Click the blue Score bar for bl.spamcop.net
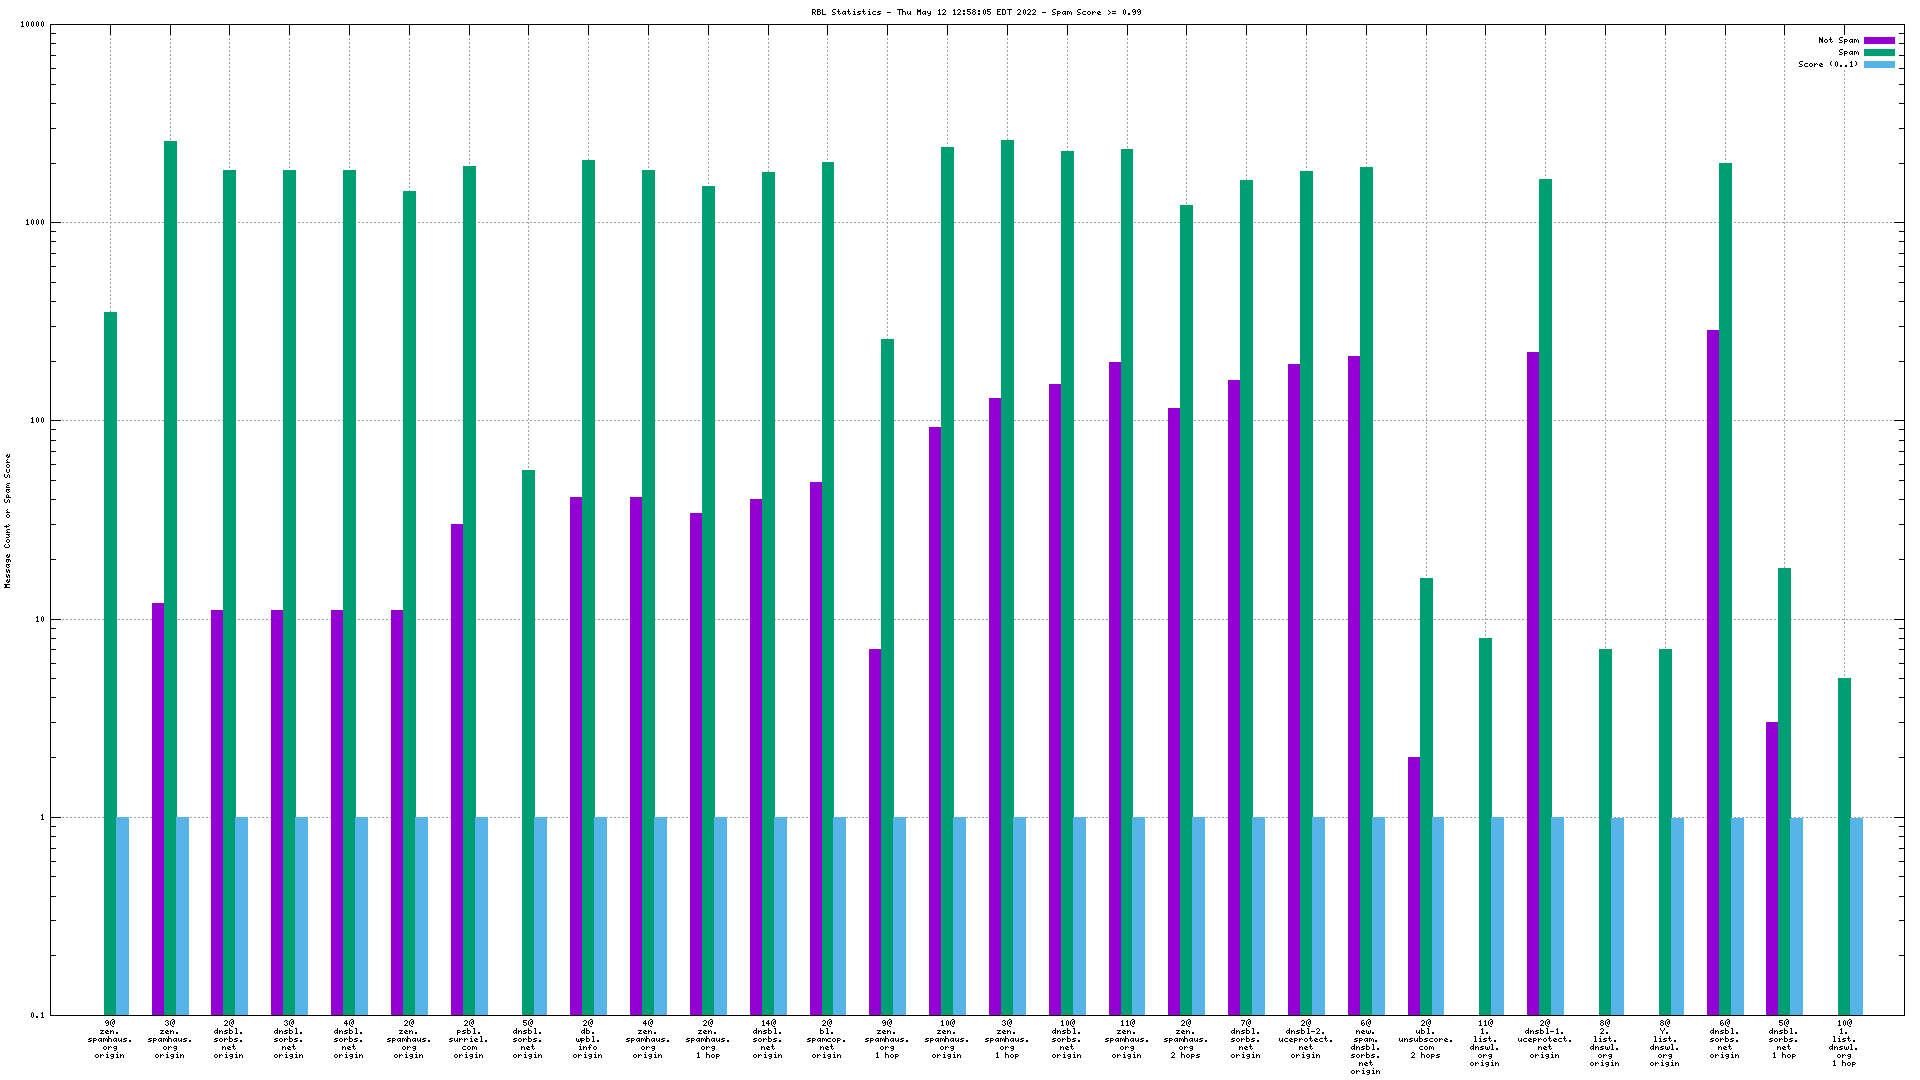The width and height of the screenshot is (1920, 1080). pos(840,915)
